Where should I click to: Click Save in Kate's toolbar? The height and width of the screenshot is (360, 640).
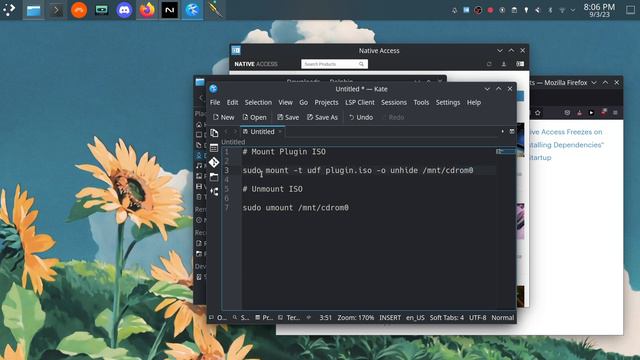coord(288,118)
